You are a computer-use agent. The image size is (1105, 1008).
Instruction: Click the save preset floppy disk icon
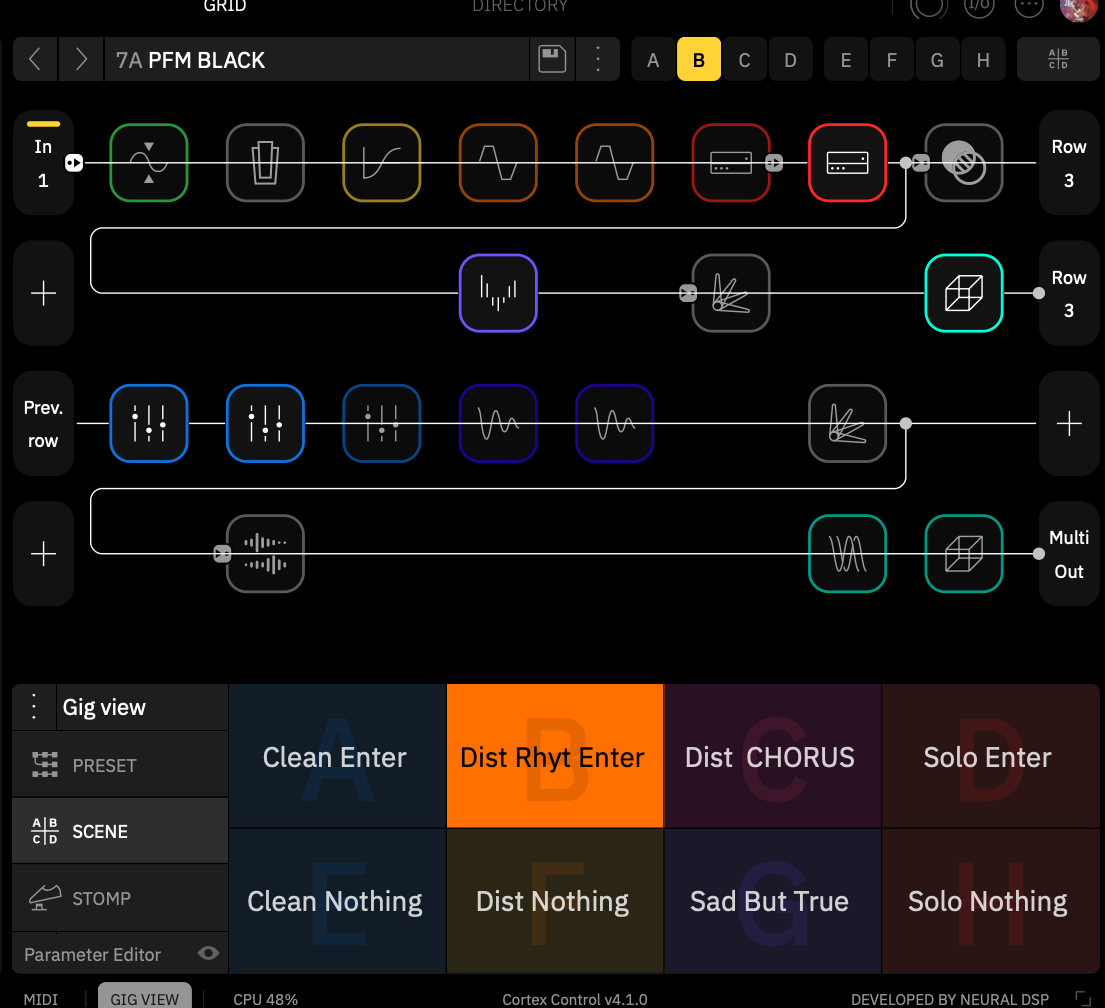(552, 59)
